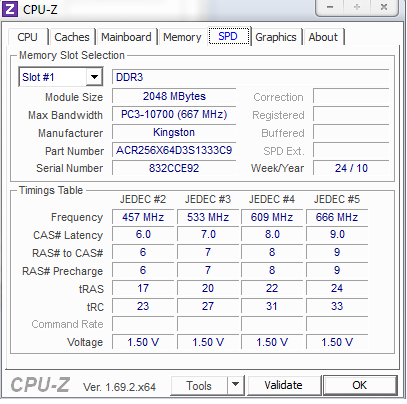407x404 pixels.
Task: Go to the Mainboard tab
Action: tap(126, 37)
